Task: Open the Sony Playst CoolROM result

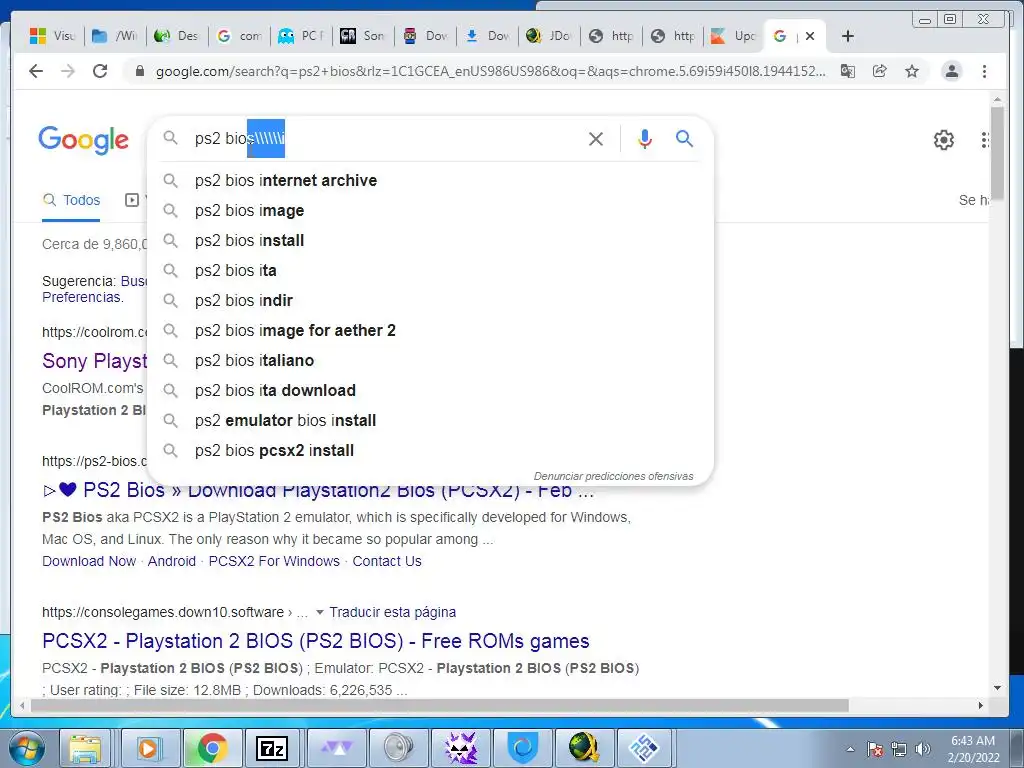Action: tap(95, 361)
